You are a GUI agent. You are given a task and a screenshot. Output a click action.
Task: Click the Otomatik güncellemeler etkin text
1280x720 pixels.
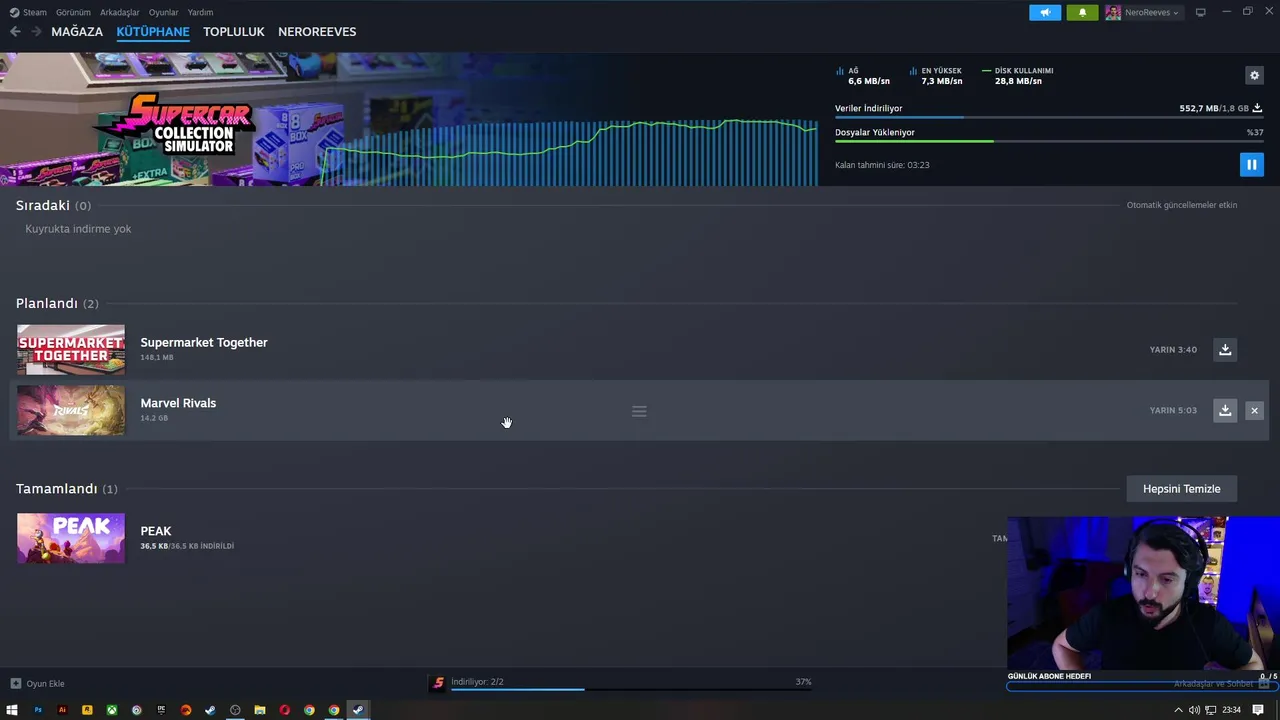coord(1182,205)
